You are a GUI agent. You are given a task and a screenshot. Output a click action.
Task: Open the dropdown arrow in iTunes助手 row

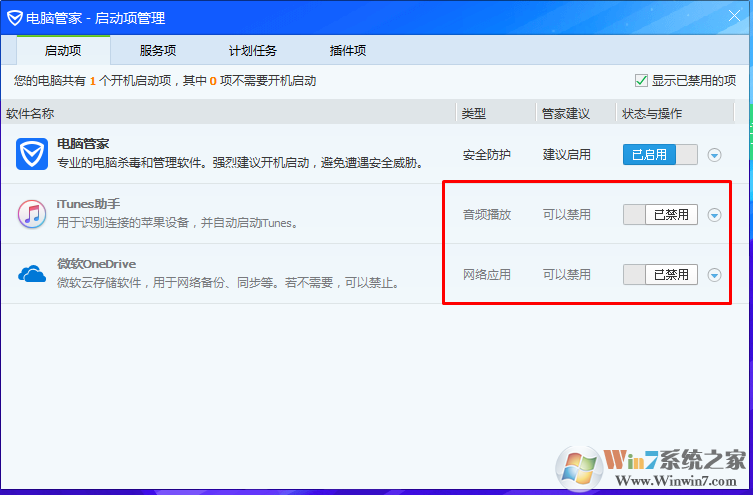tap(714, 215)
